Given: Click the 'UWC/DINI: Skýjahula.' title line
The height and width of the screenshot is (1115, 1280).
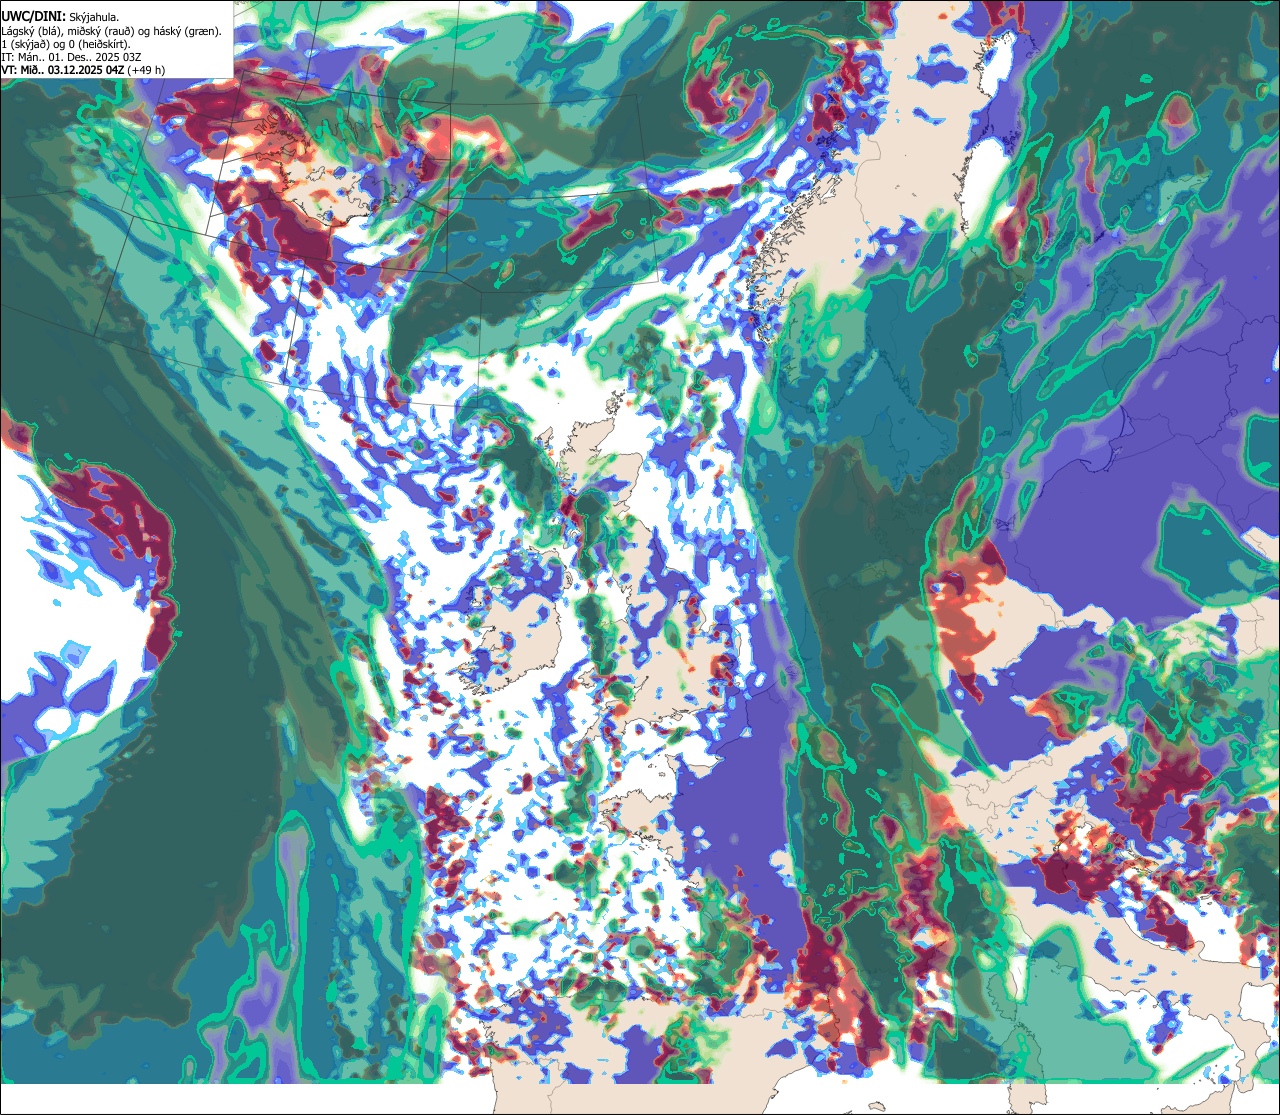Looking at the screenshot, I should pyautogui.click(x=61, y=16).
